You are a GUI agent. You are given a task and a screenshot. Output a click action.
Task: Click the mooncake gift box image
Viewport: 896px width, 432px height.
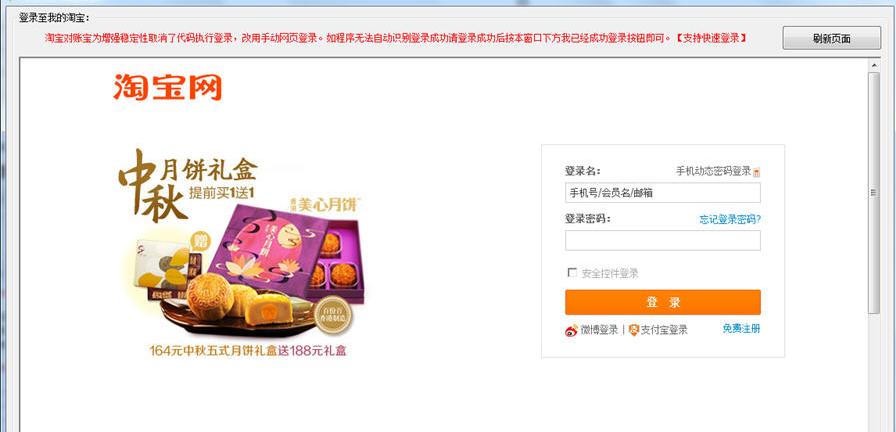(287, 253)
